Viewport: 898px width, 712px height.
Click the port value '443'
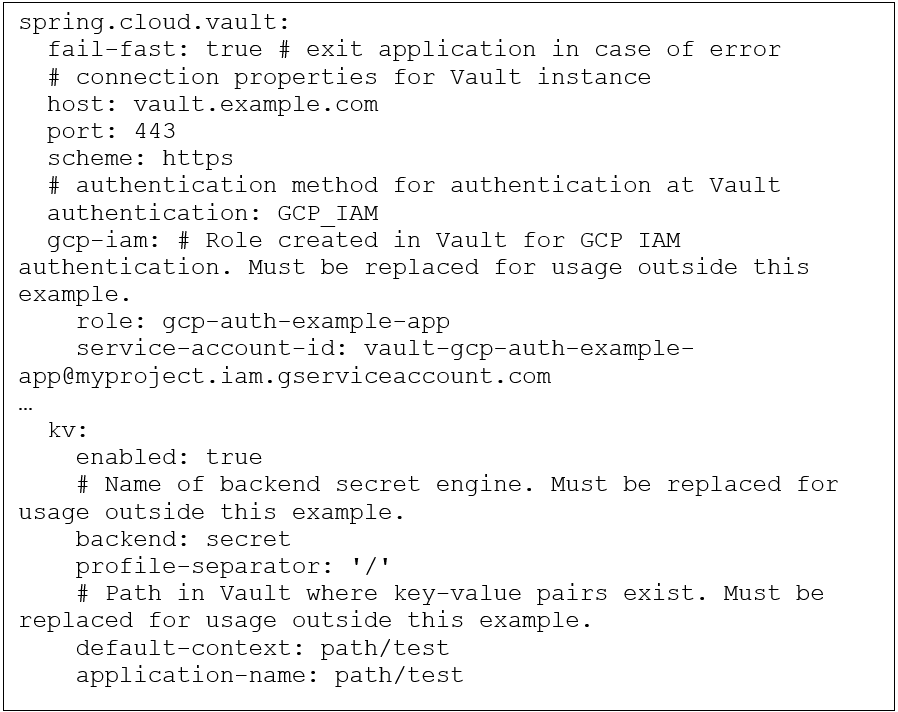(x=154, y=131)
